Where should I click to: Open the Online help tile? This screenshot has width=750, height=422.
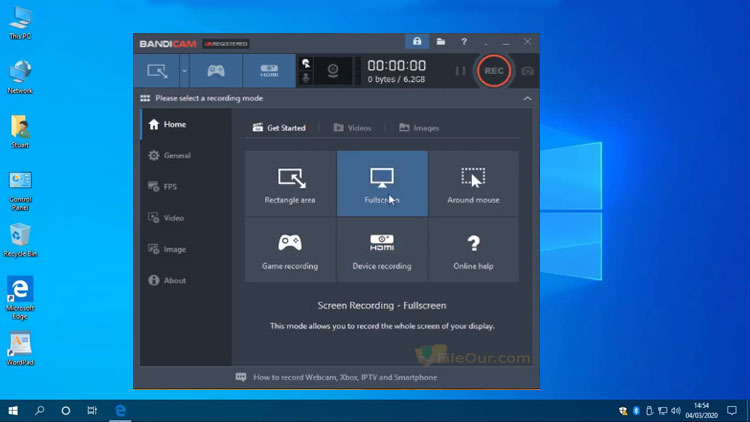pyautogui.click(x=474, y=250)
